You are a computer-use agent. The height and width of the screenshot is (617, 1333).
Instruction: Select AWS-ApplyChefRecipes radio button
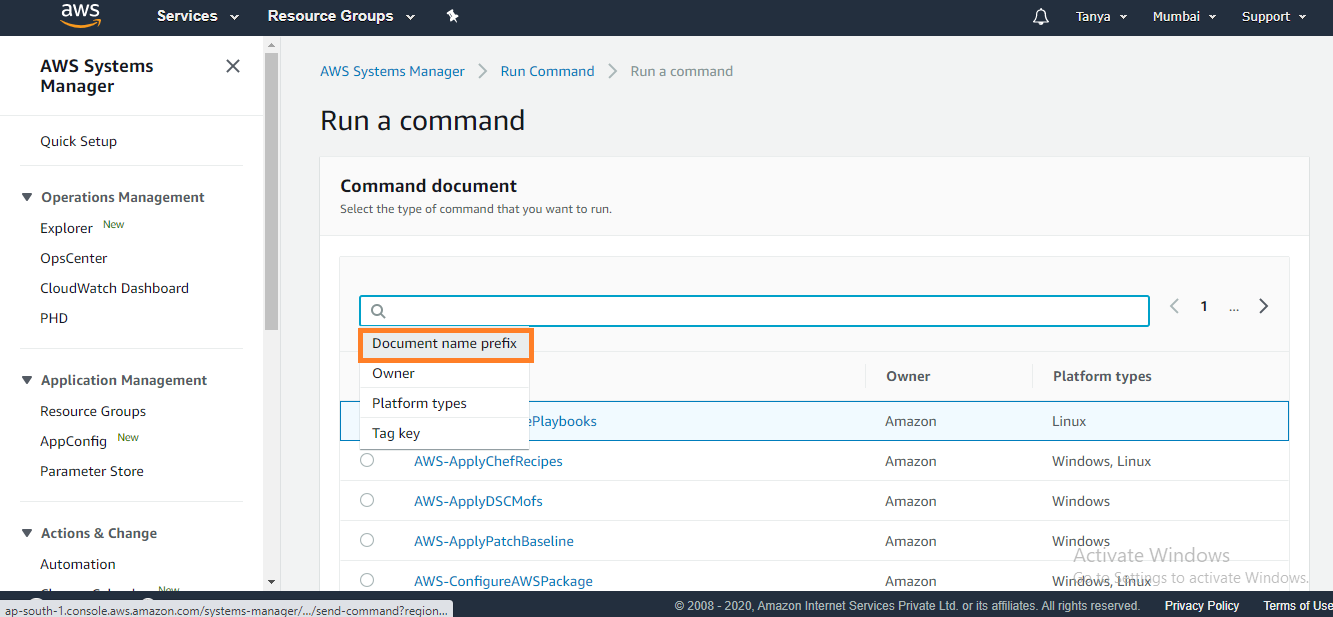pos(367,460)
